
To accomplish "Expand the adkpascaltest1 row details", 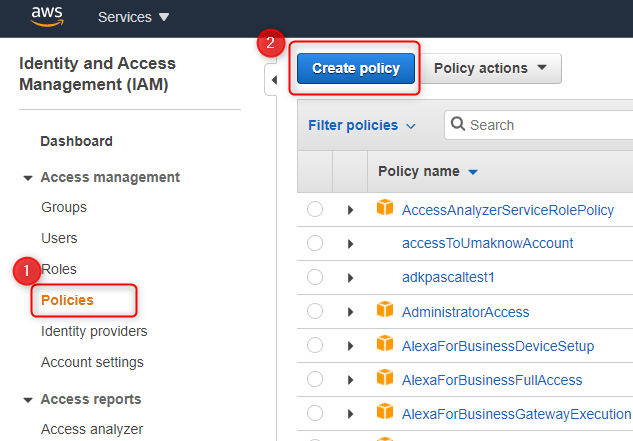I will 350,278.
